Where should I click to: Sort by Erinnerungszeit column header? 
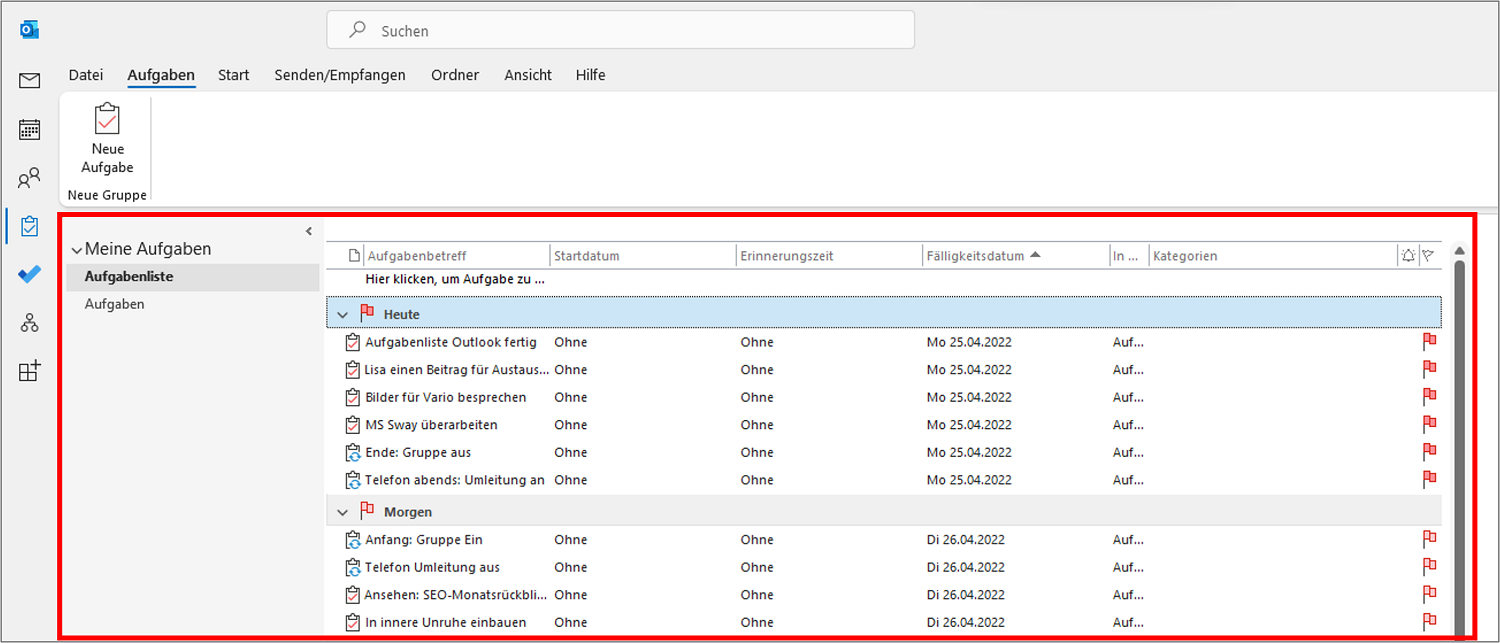tap(829, 256)
